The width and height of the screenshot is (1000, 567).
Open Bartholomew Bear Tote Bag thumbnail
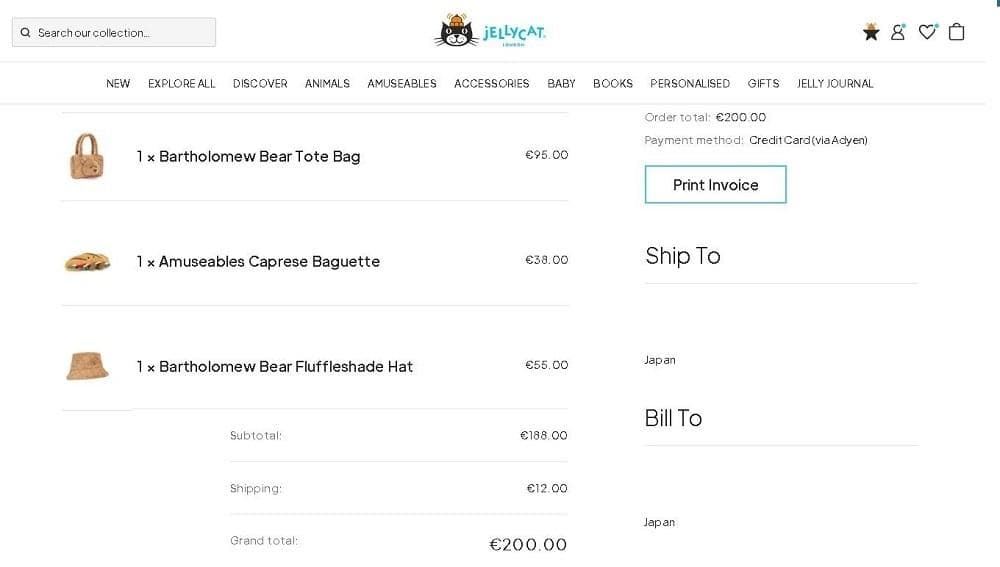pyautogui.click(x=87, y=157)
